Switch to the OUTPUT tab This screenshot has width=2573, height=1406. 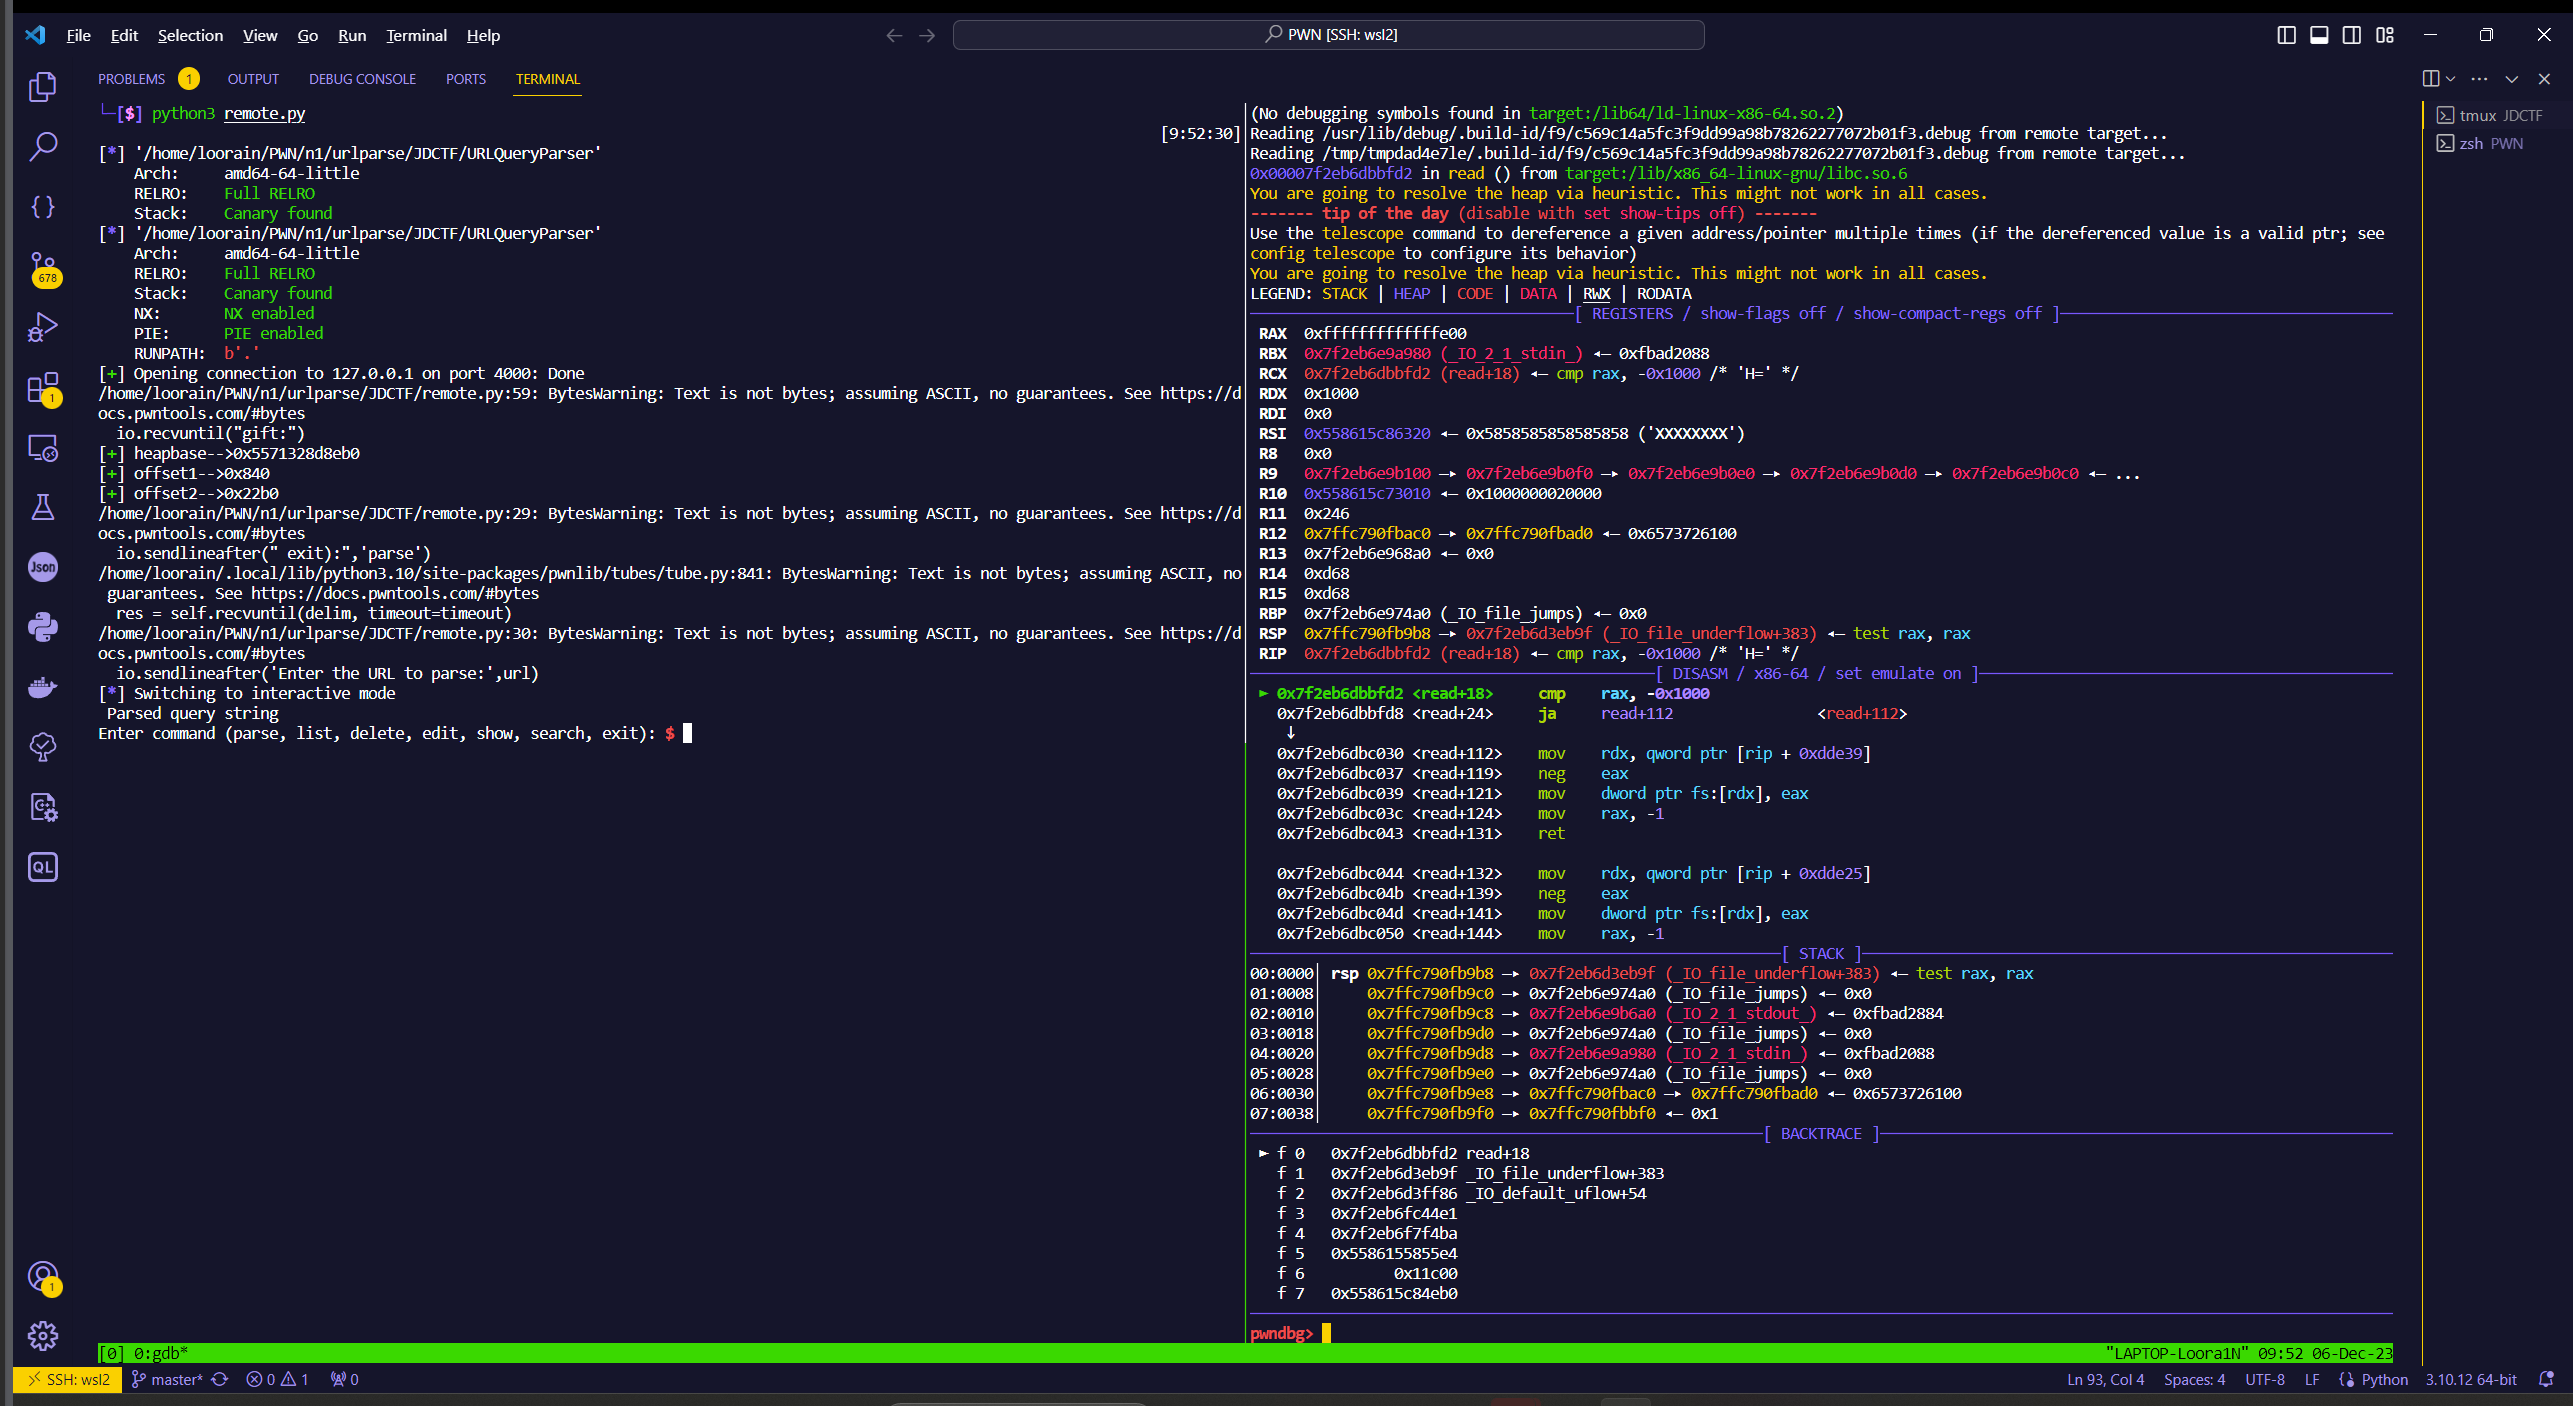[x=253, y=79]
